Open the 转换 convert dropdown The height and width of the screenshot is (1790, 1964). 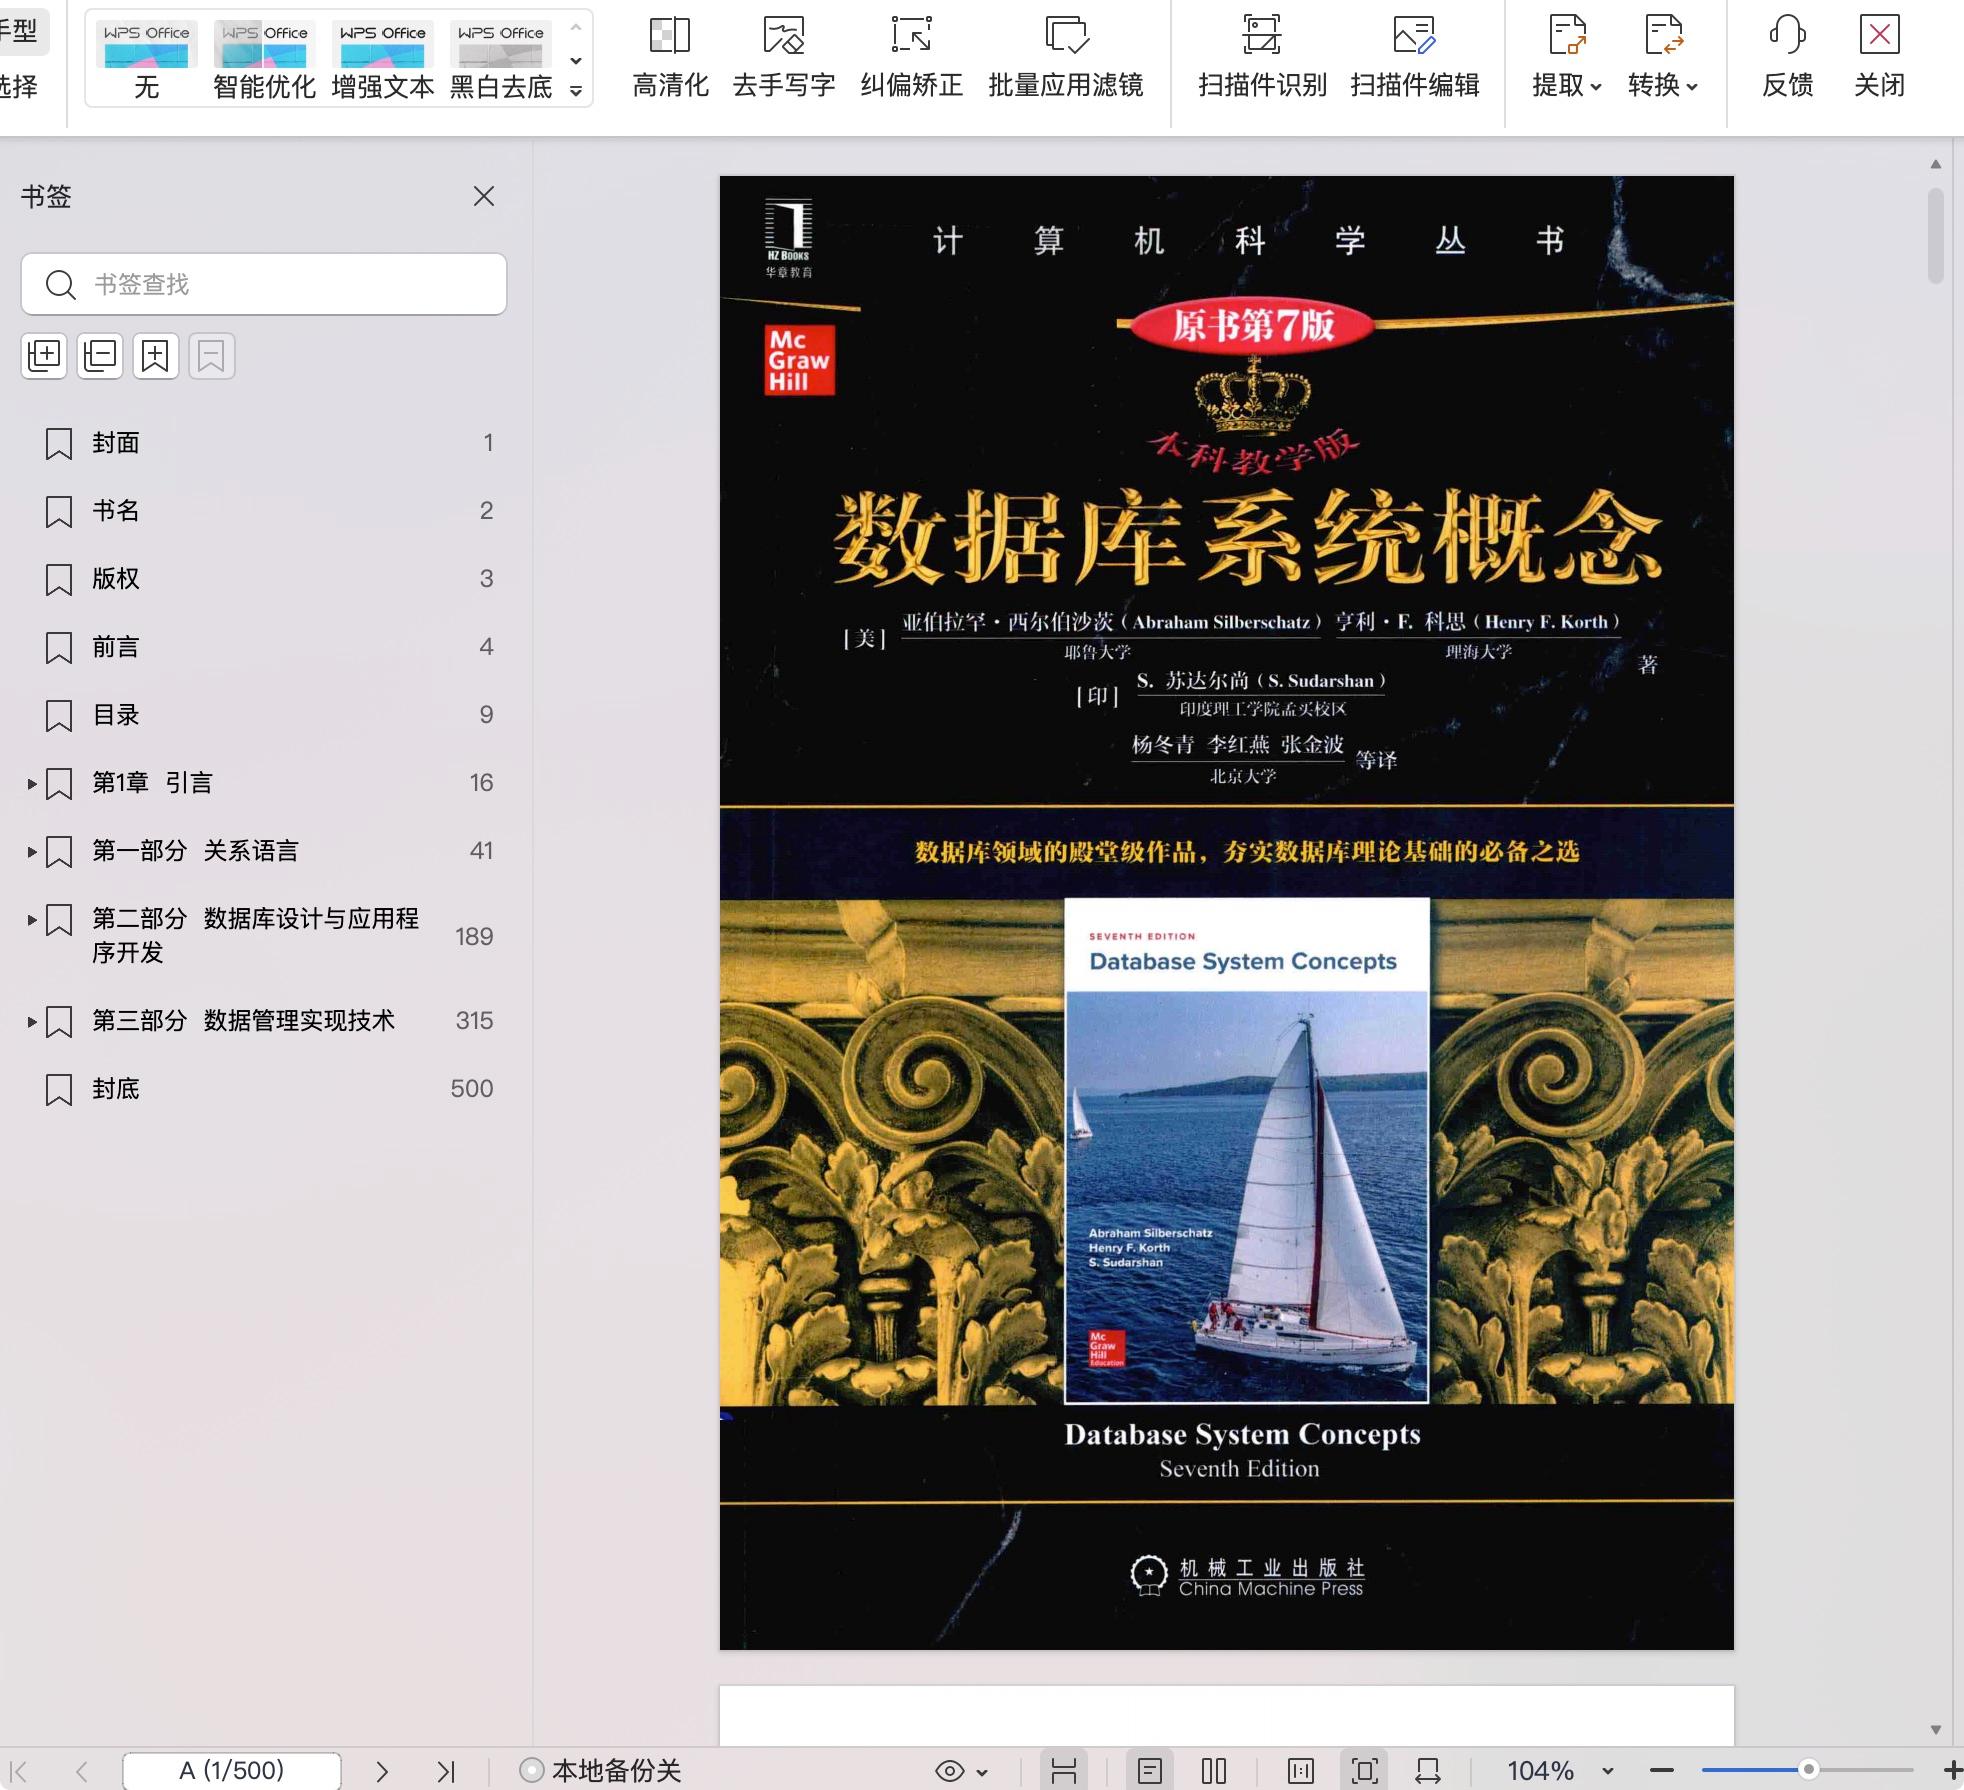(1663, 58)
